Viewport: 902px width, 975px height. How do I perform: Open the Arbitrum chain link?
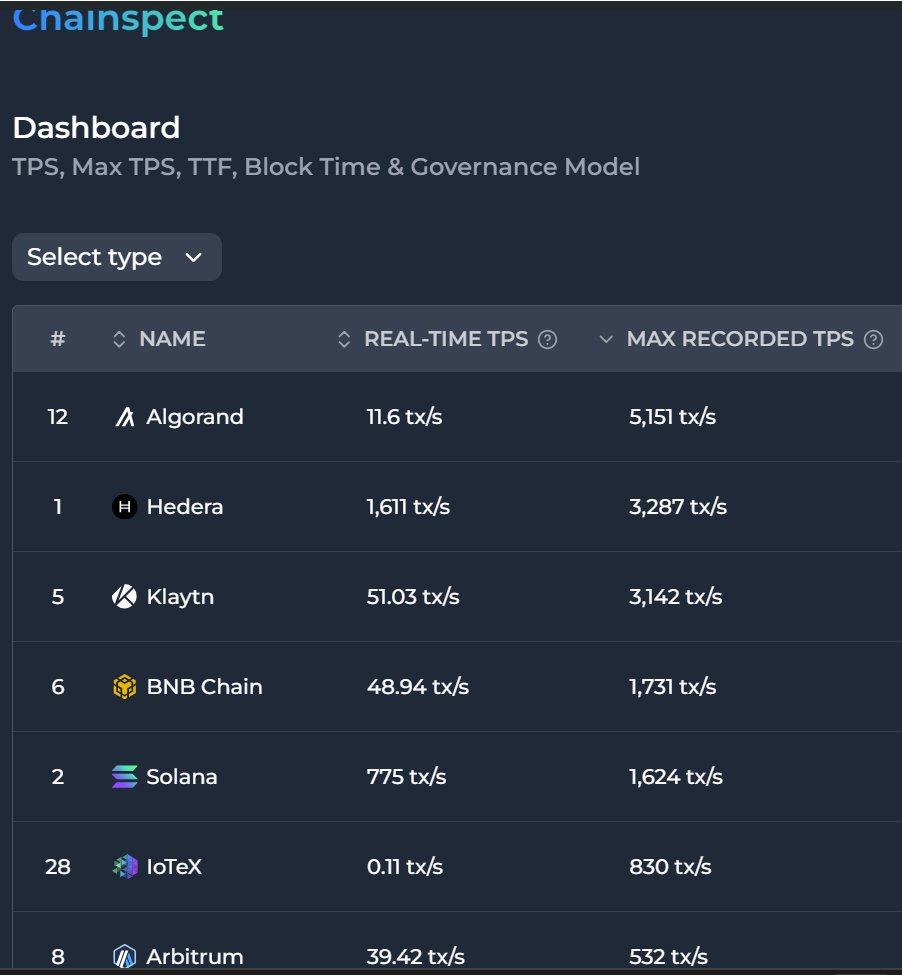(195, 956)
